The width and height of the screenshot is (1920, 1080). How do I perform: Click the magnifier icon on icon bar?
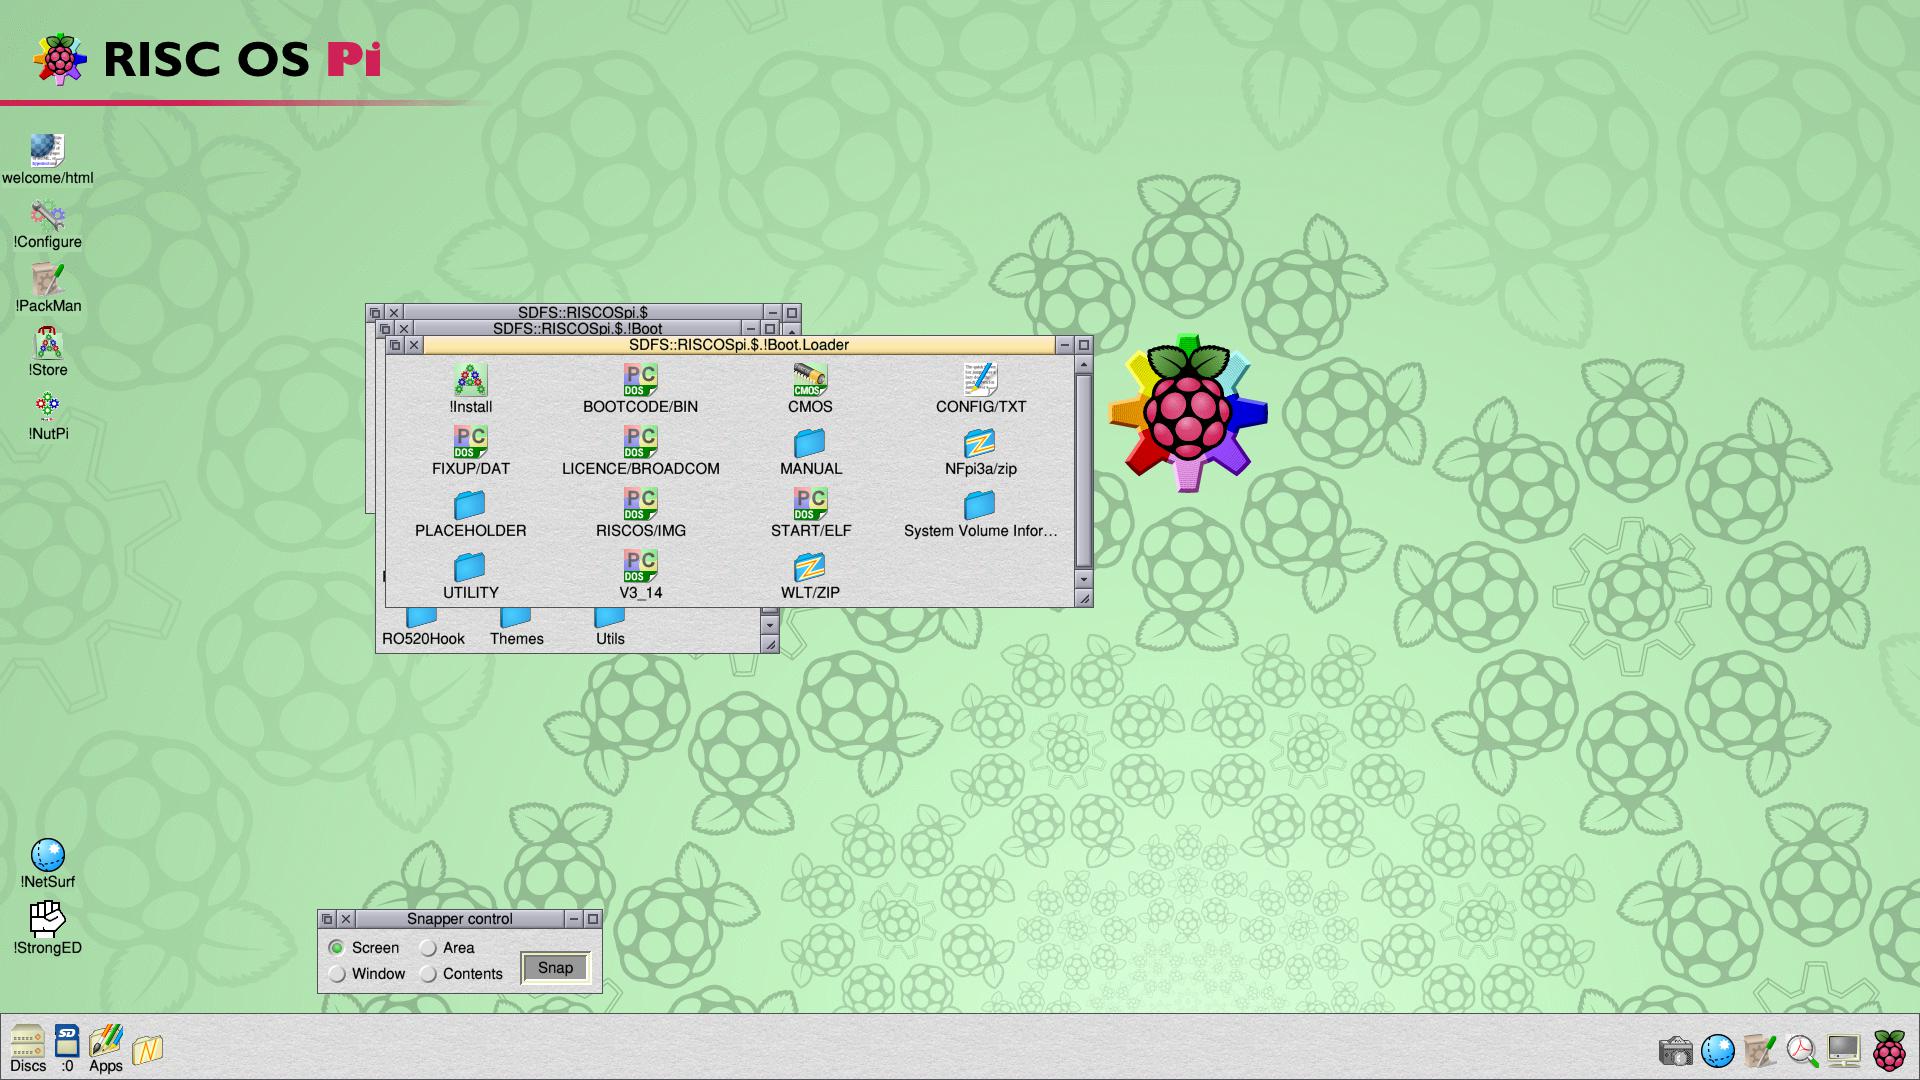(1802, 1050)
